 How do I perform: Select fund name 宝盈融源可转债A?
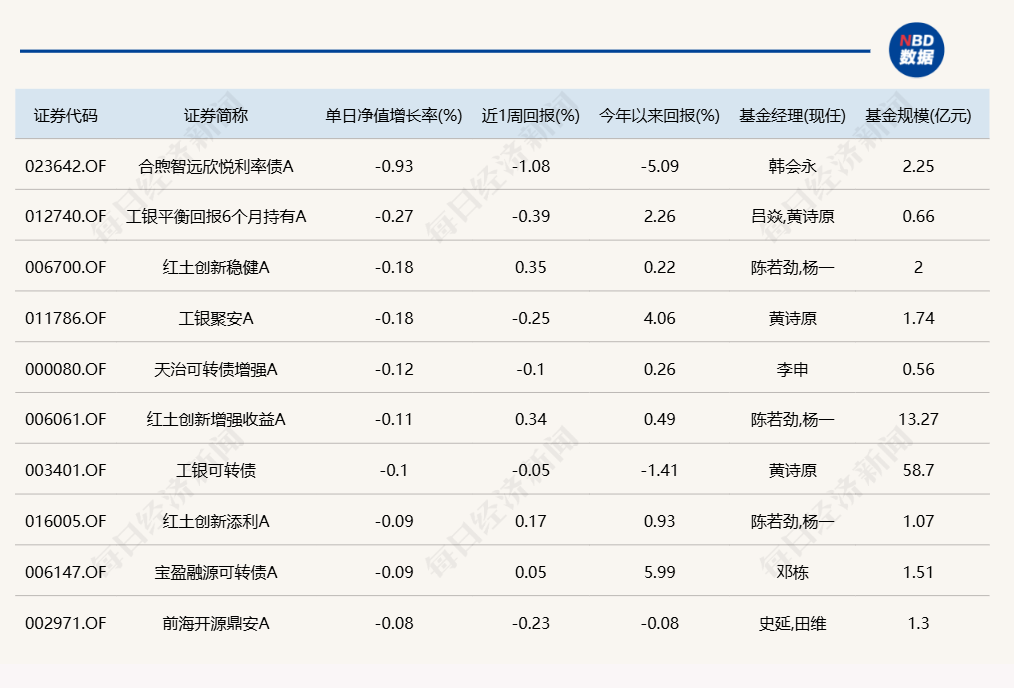click(x=216, y=572)
